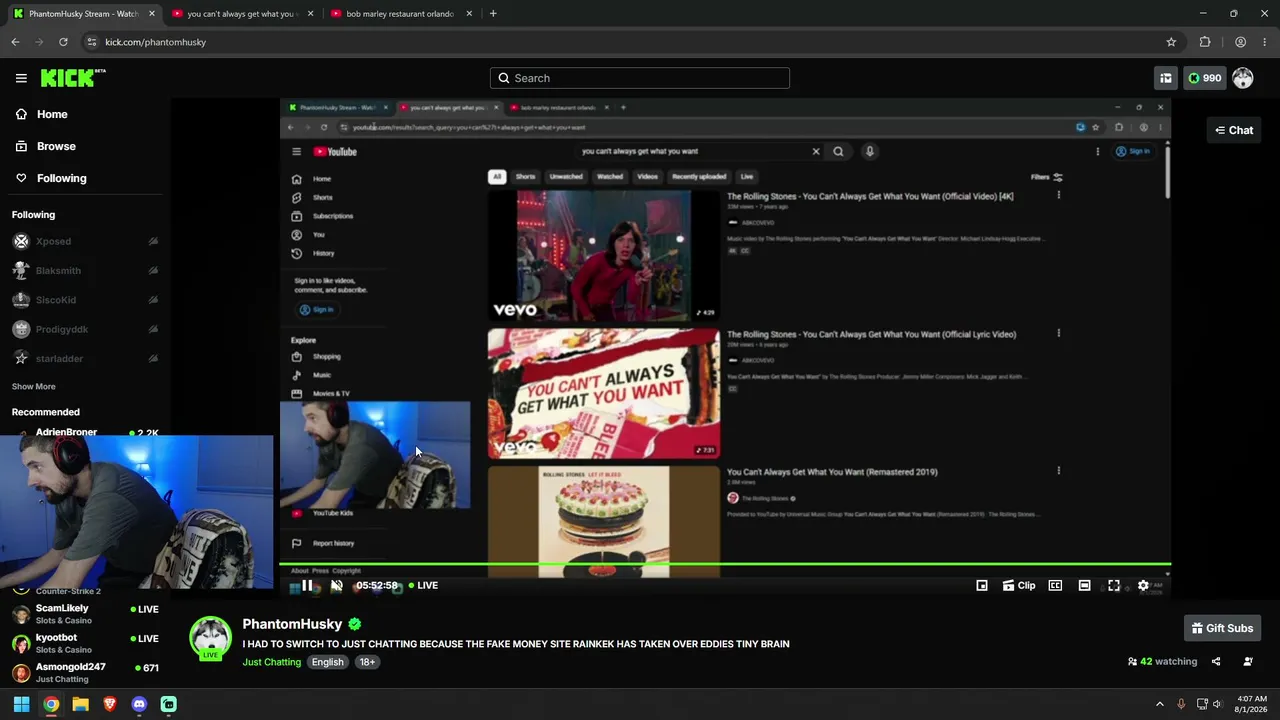Open the husky profile avatar menu
Image resolution: width=1280 pixels, height=720 pixels.
click(x=1243, y=78)
